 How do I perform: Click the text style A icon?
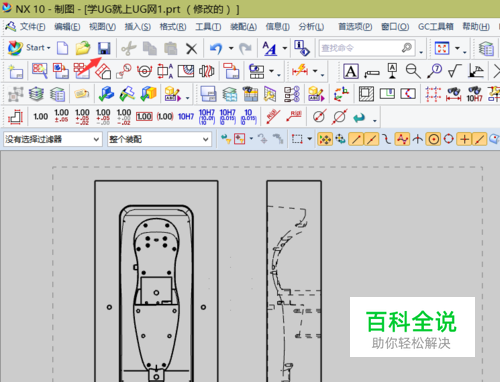(x=270, y=48)
